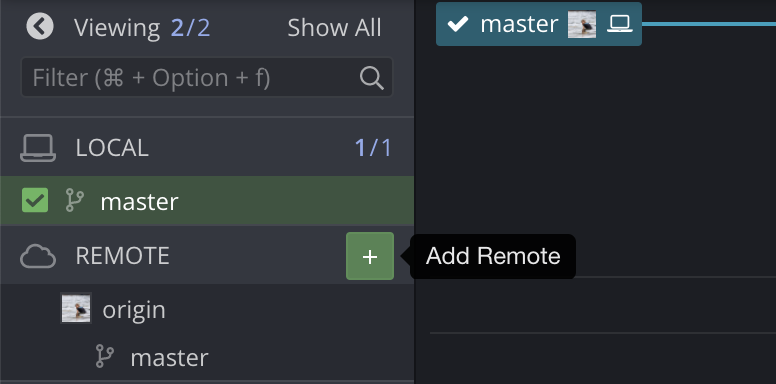Image resolution: width=776 pixels, height=384 pixels.
Task: Click branch icon beside local master
Action: (75, 201)
